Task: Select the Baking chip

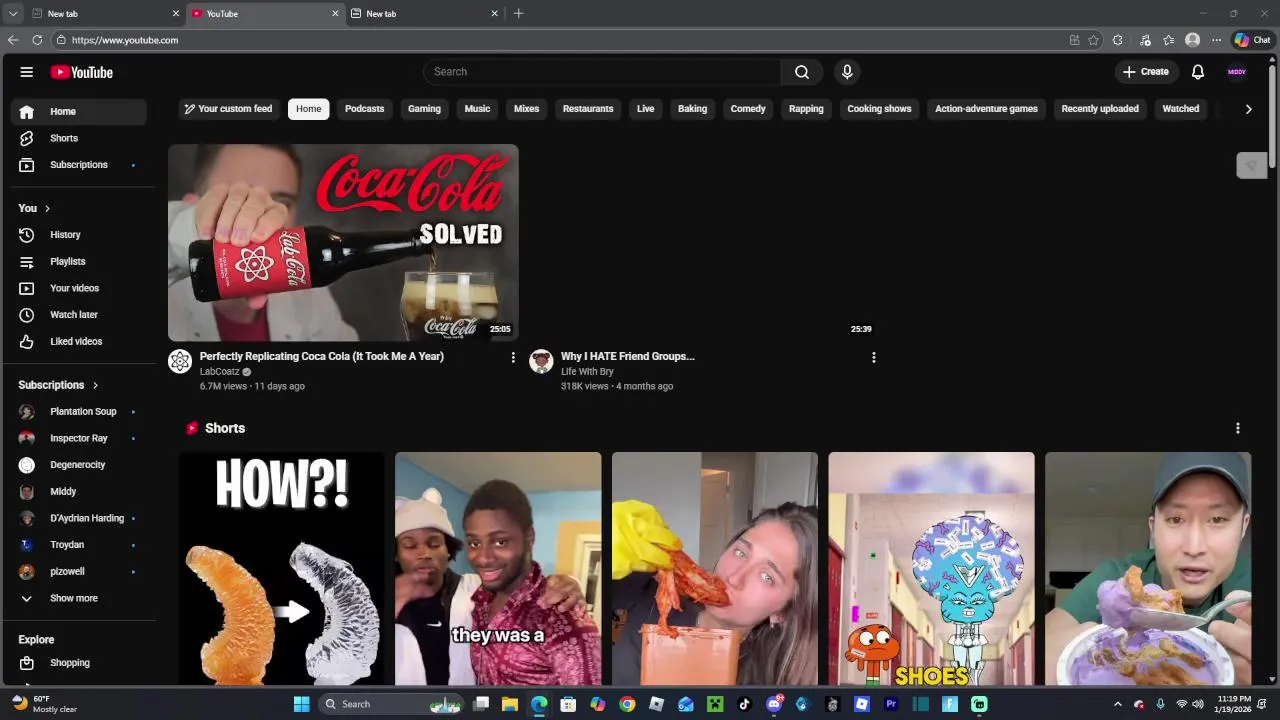Action: click(x=692, y=109)
